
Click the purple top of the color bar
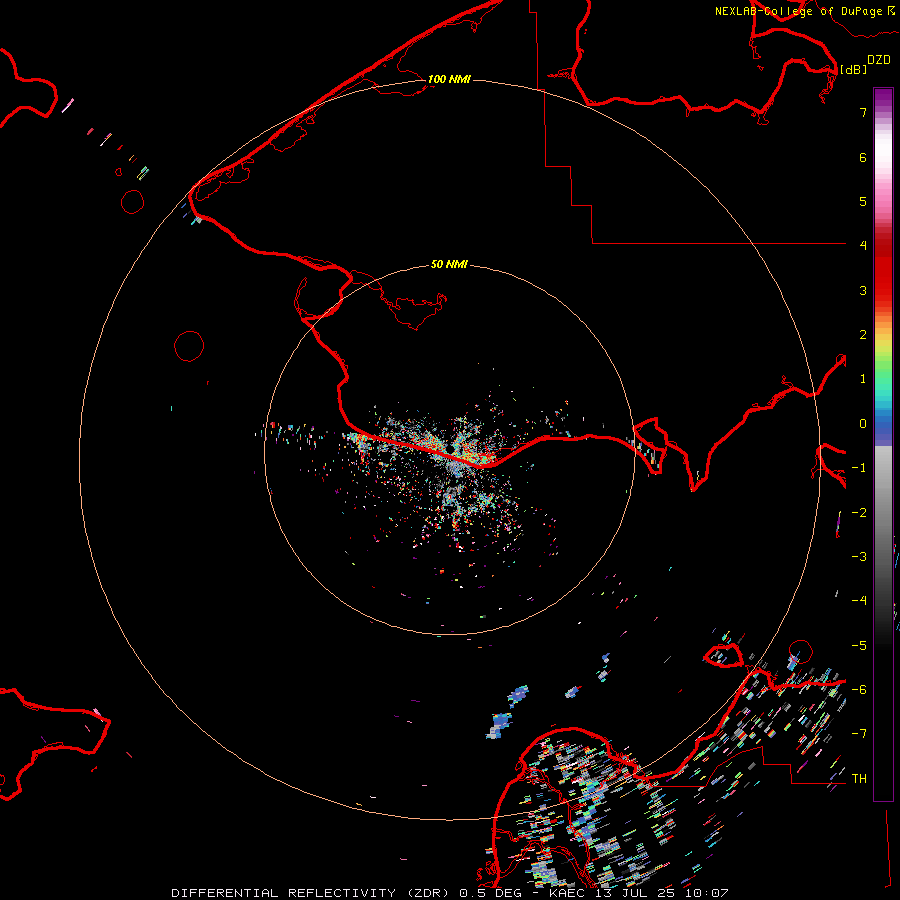tap(883, 98)
